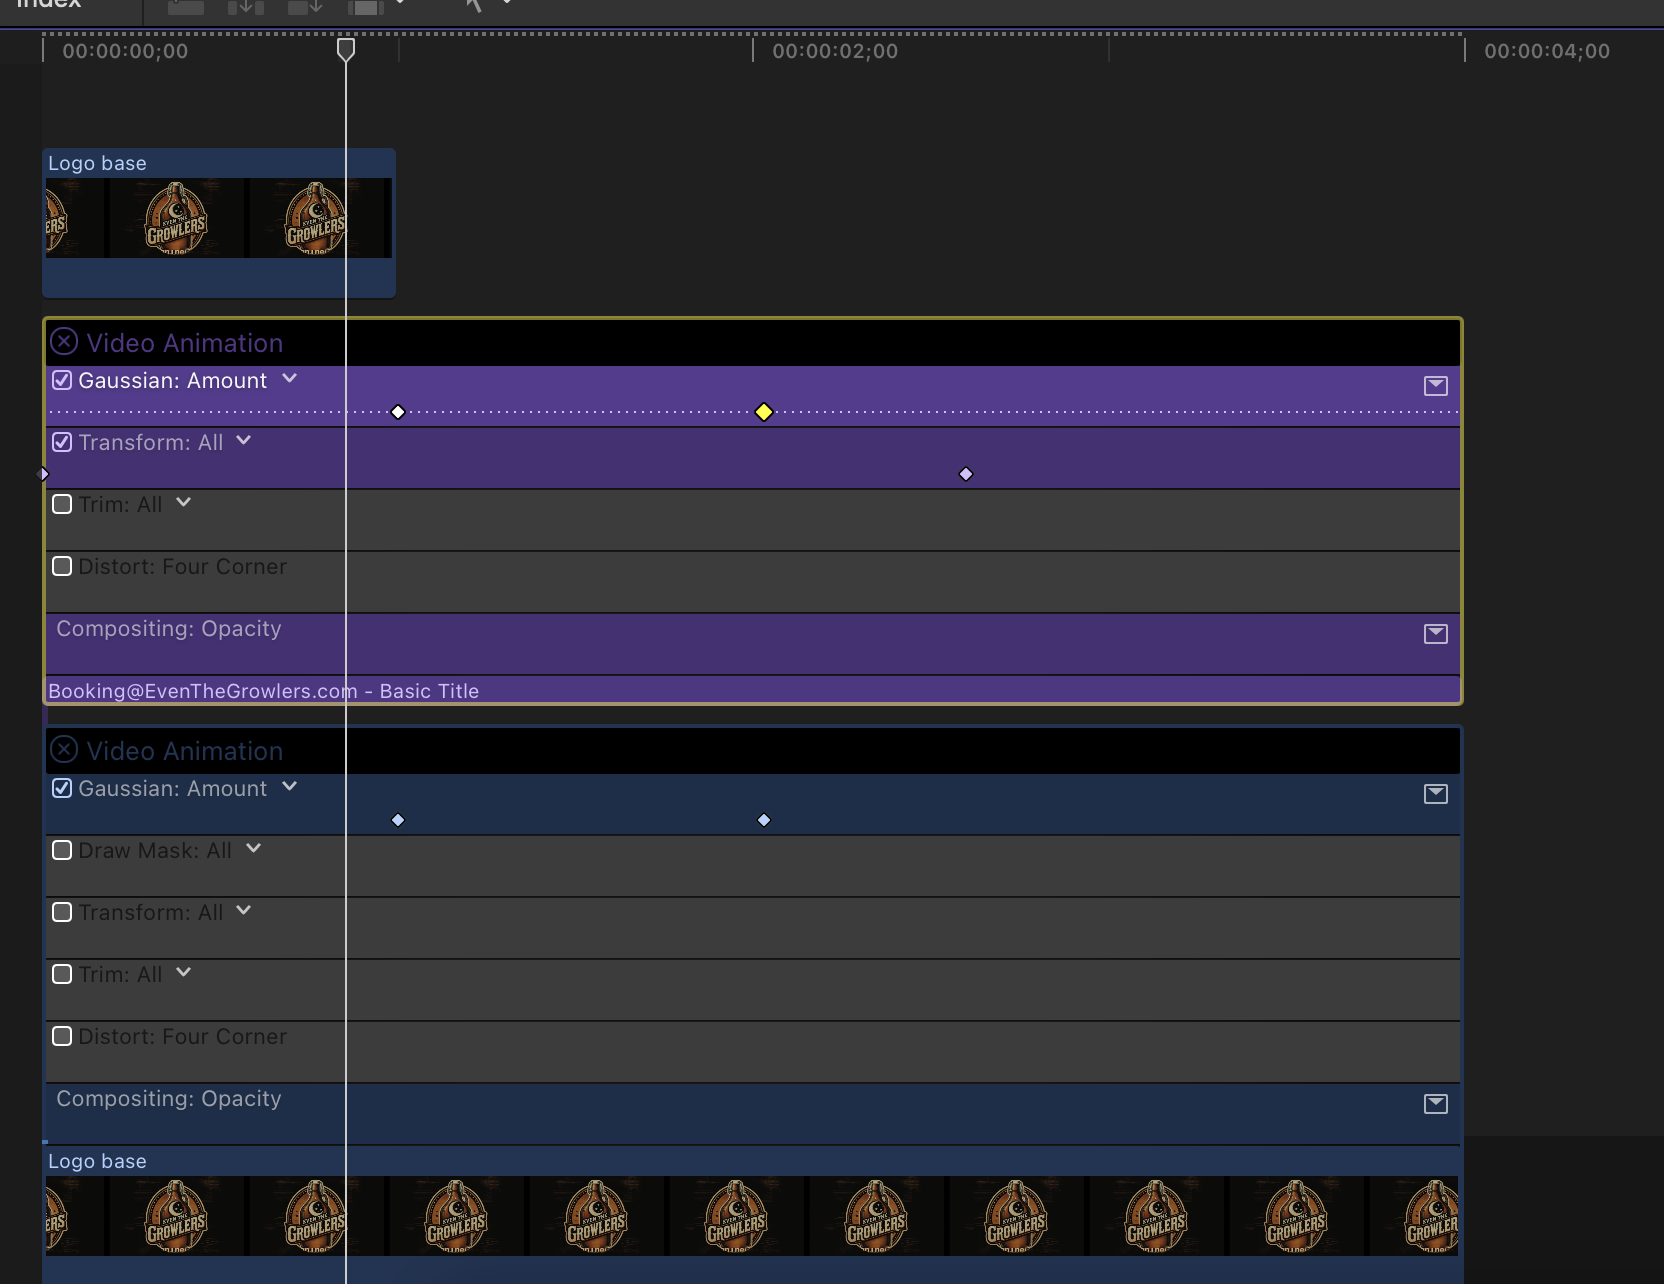The image size is (1664, 1284).
Task: Disable Transform All in title clip's animation
Action: tap(62, 442)
